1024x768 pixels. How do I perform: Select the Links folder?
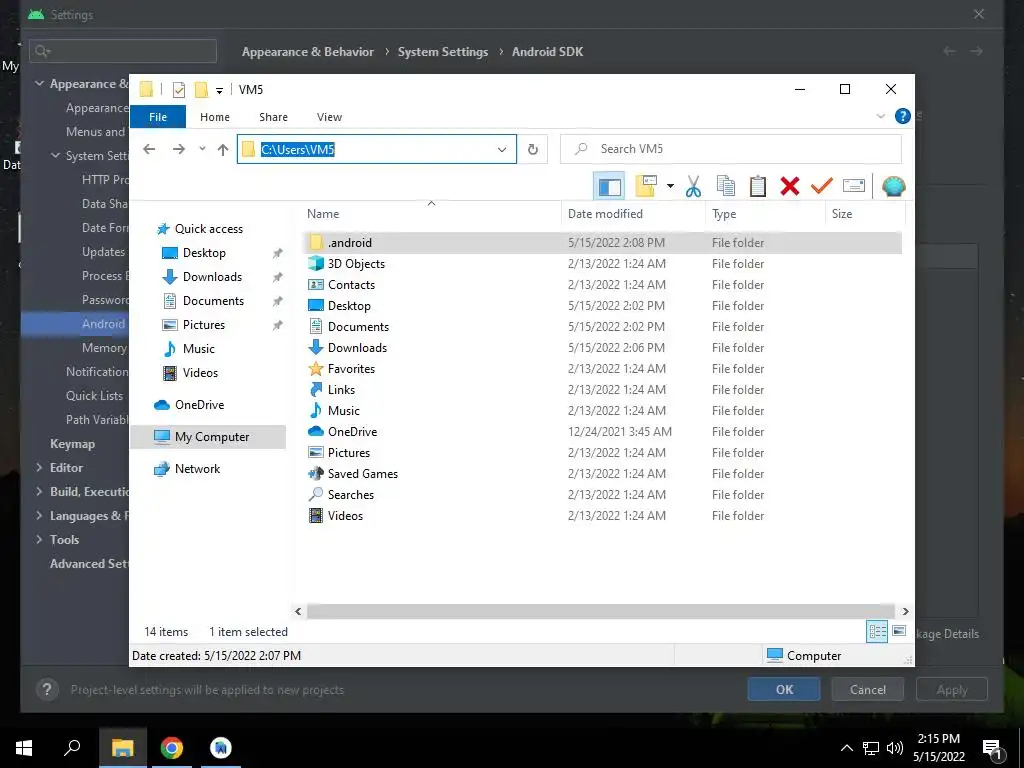click(x=341, y=390)
